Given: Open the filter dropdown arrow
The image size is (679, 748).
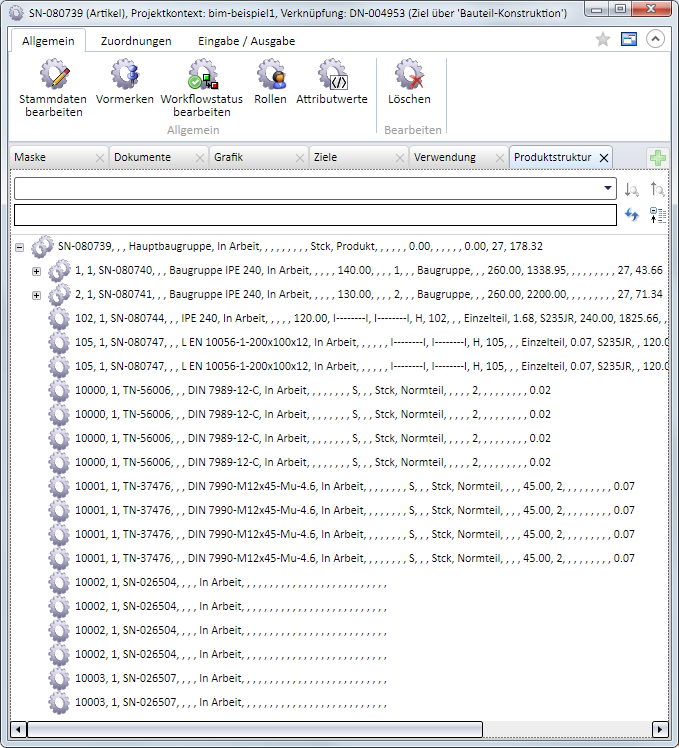Looking at the screenshot, I should 609,188.
